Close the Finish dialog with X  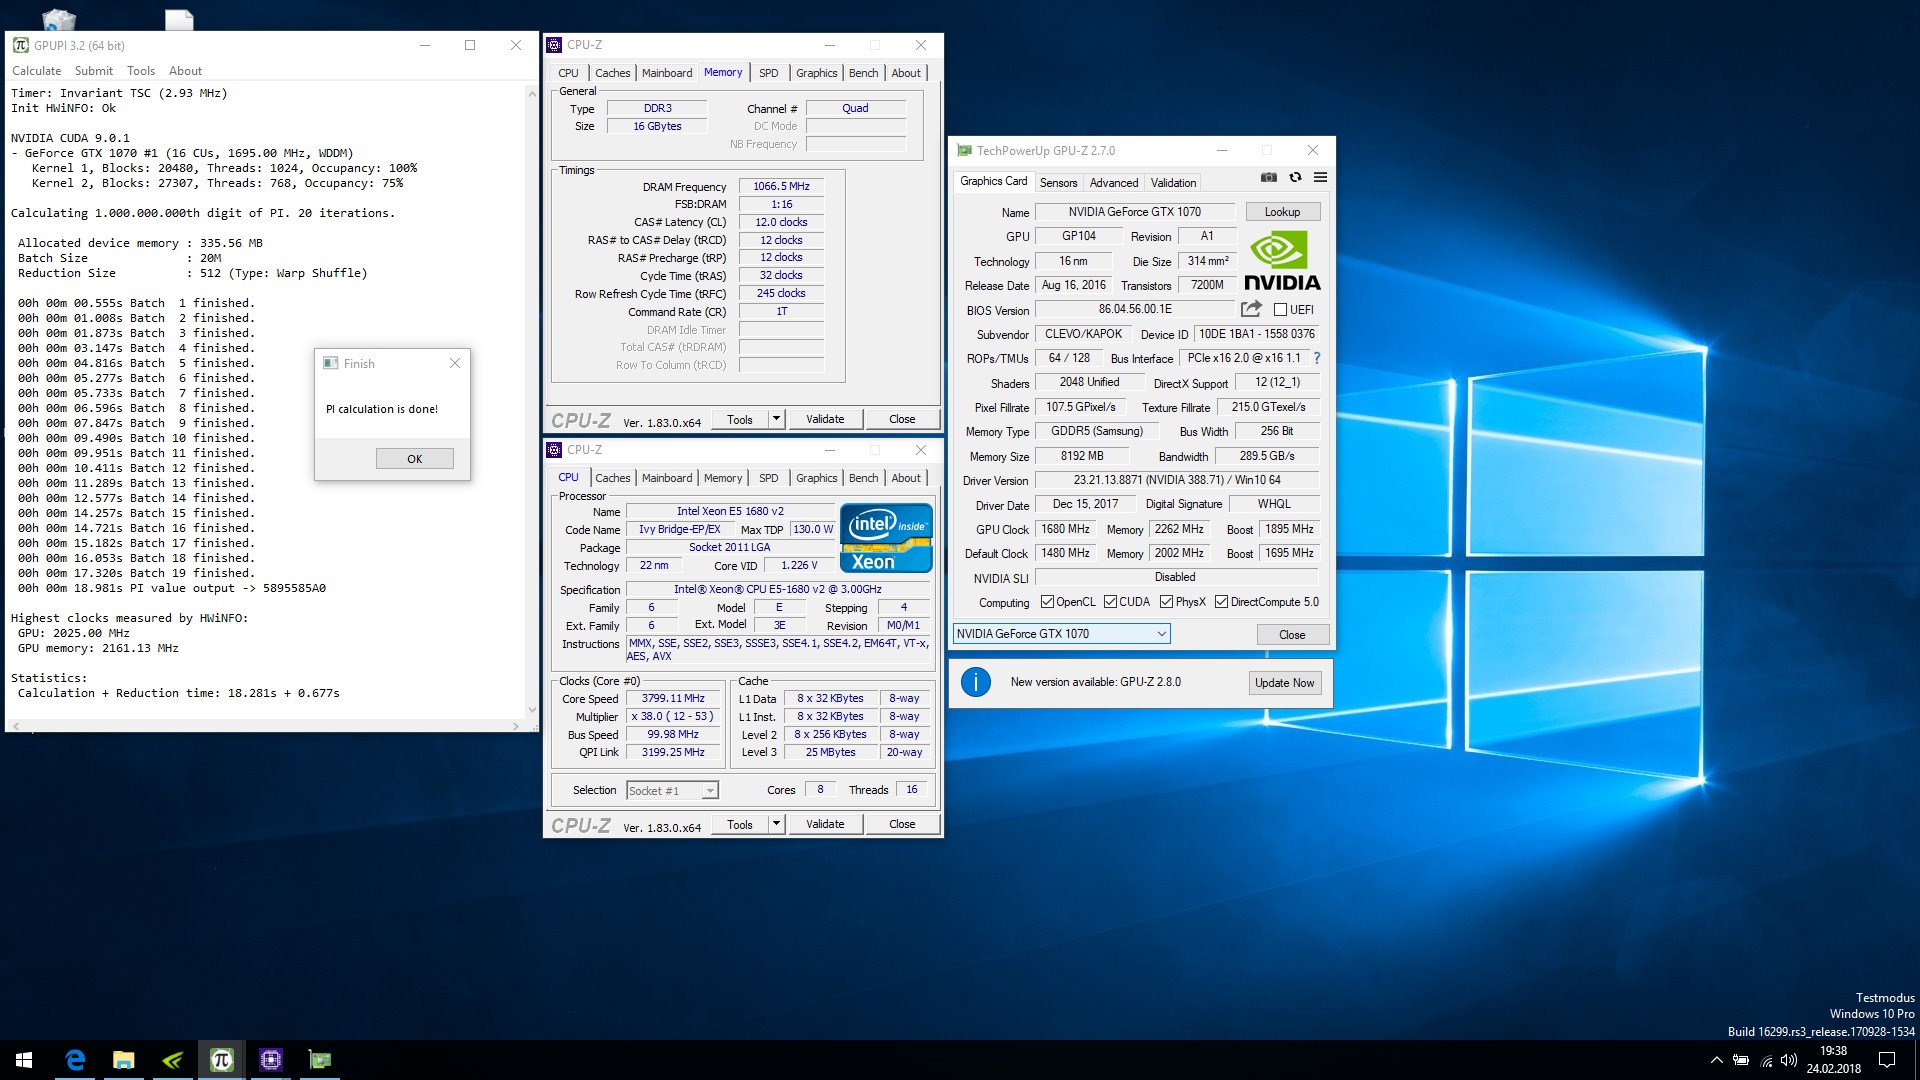[455, 363]
